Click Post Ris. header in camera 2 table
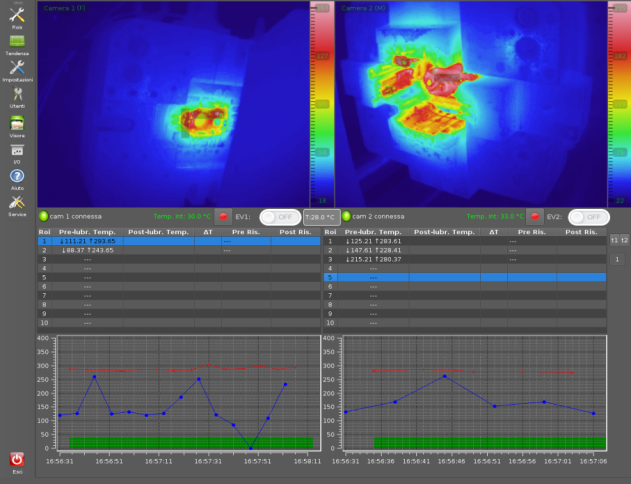 tap(581, 232)
